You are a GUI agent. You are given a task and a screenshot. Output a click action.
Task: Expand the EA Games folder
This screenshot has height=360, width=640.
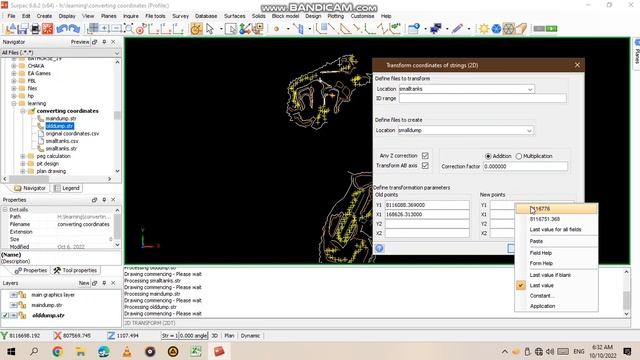(14, 73)
